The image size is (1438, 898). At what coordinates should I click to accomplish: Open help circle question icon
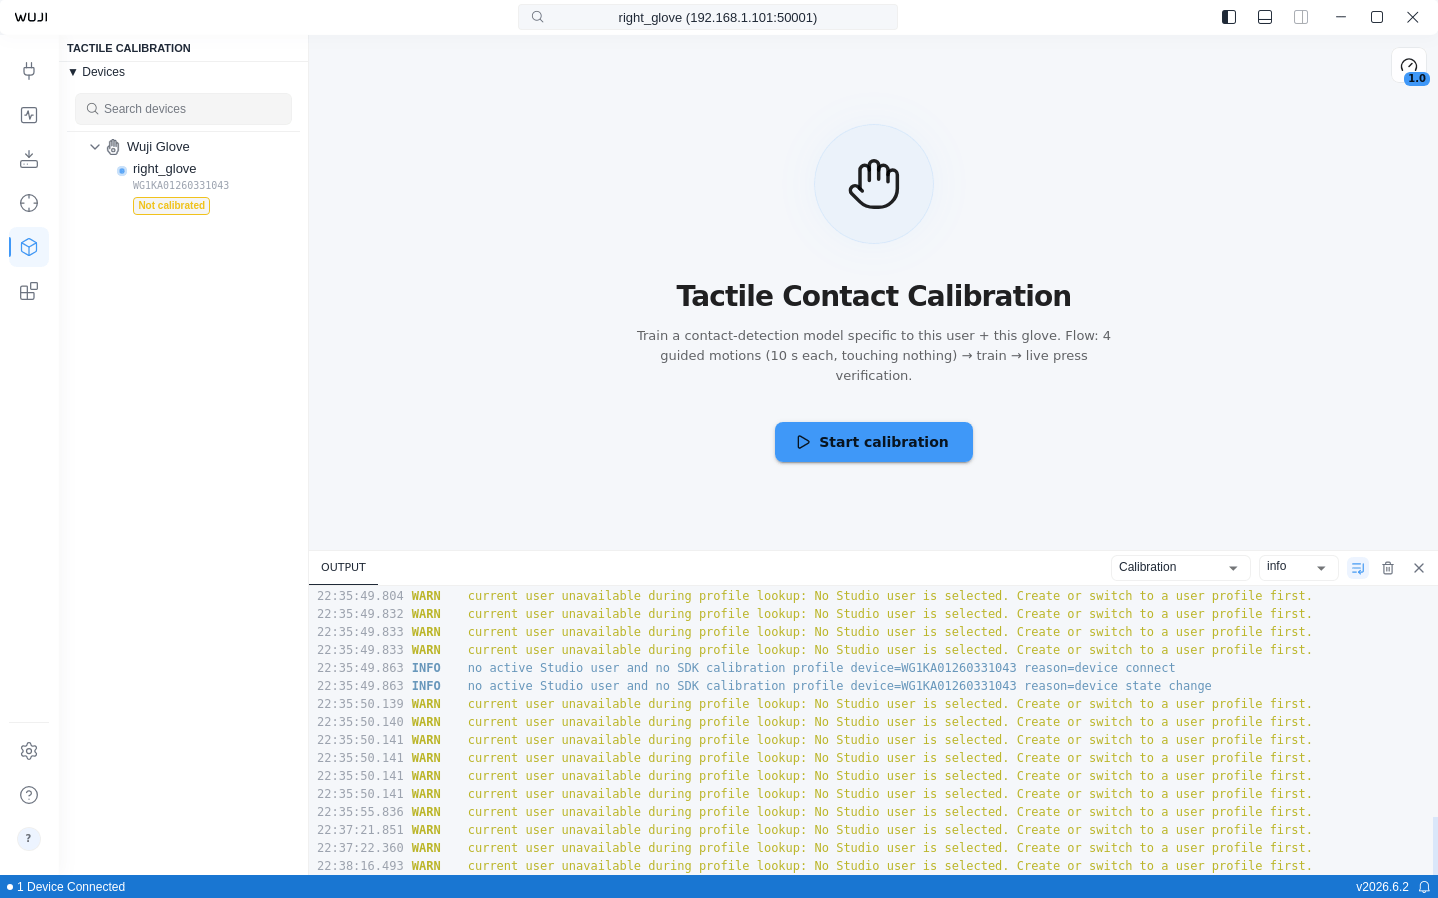pyautogui.click(x=29, y=795)
